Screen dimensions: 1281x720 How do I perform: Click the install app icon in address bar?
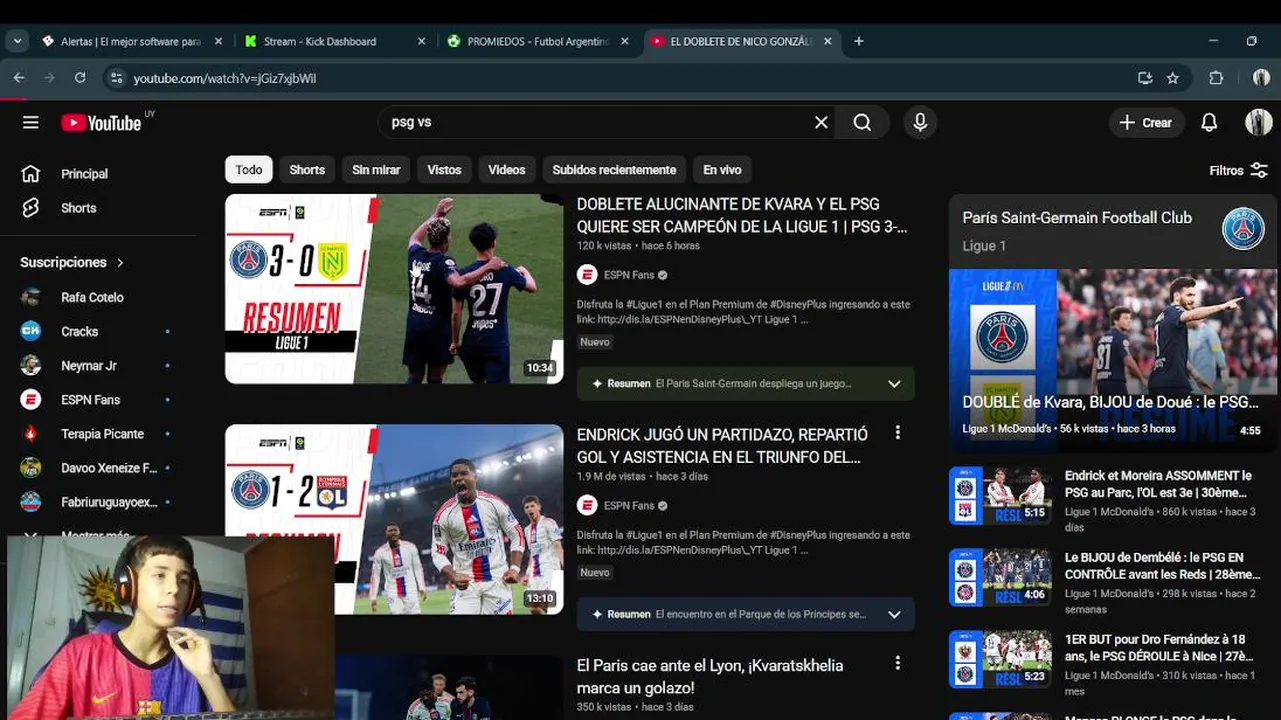pos(1145,77)
